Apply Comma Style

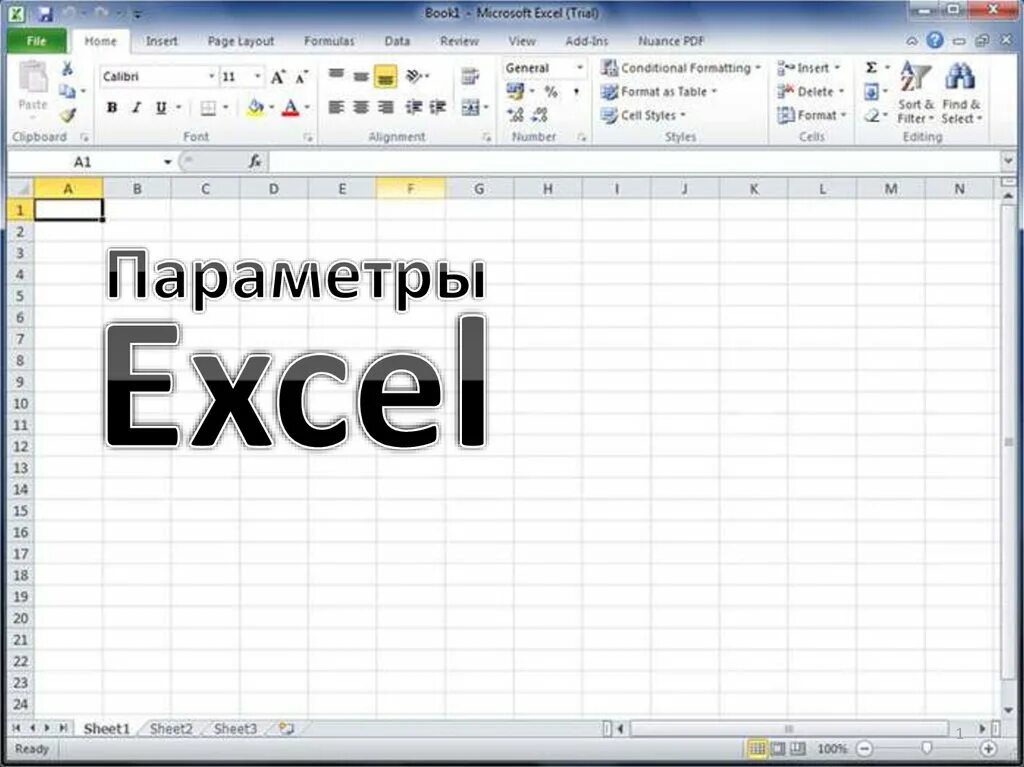click(x=576, y=91)
